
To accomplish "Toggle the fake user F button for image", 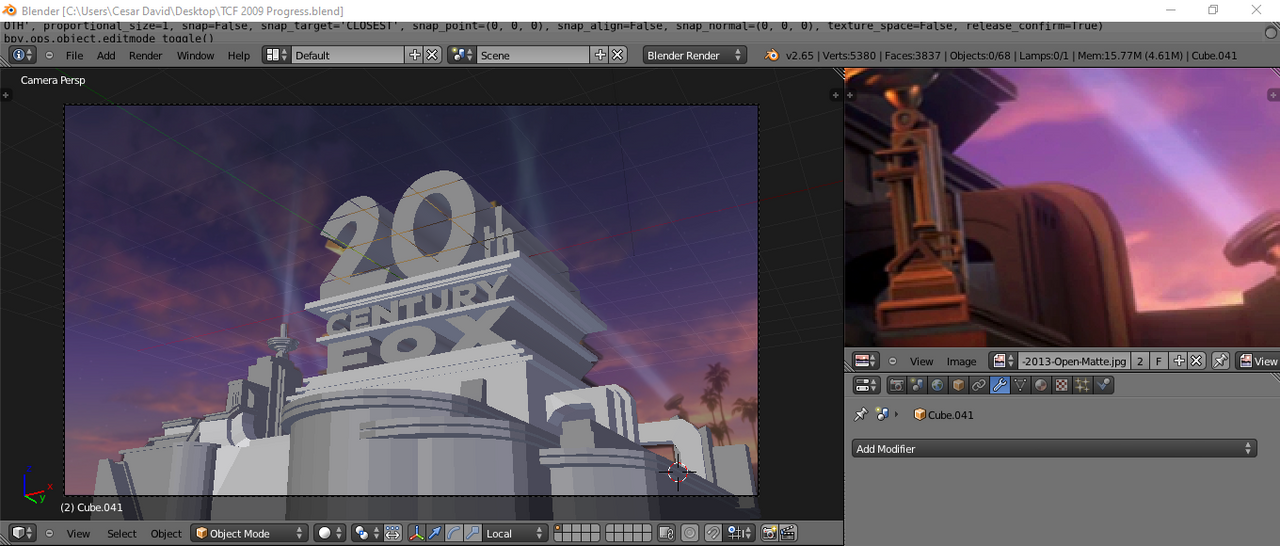I will click(x=1159, y=361).
